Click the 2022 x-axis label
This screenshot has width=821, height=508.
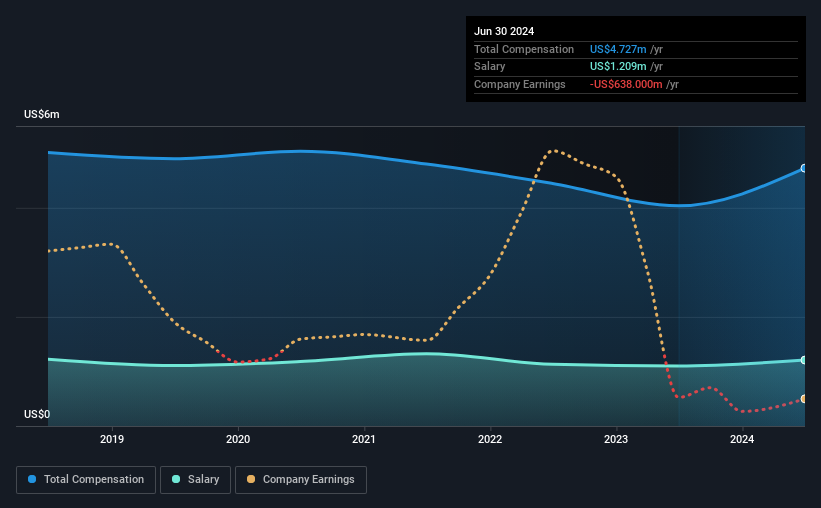490,439
